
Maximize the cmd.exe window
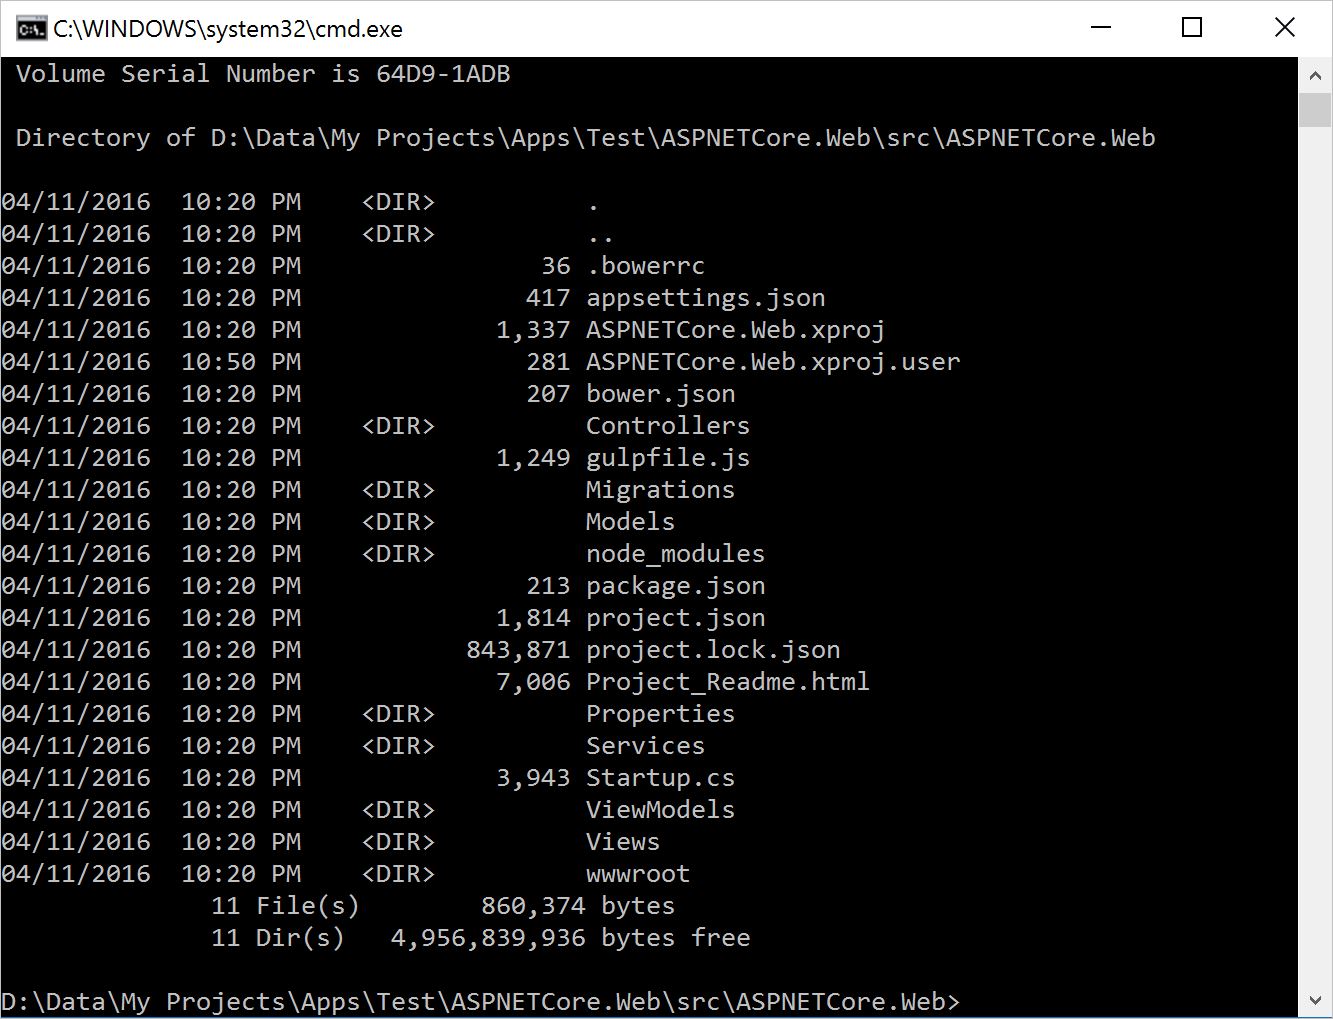point(1191,28)
